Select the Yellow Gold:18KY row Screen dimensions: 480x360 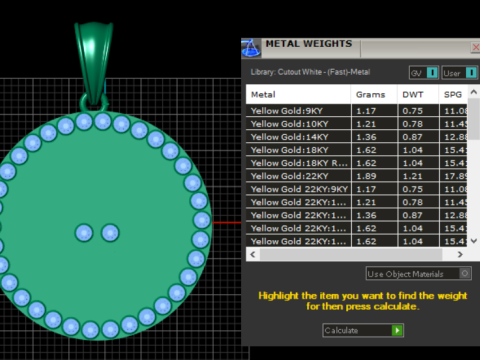point(357,150)
